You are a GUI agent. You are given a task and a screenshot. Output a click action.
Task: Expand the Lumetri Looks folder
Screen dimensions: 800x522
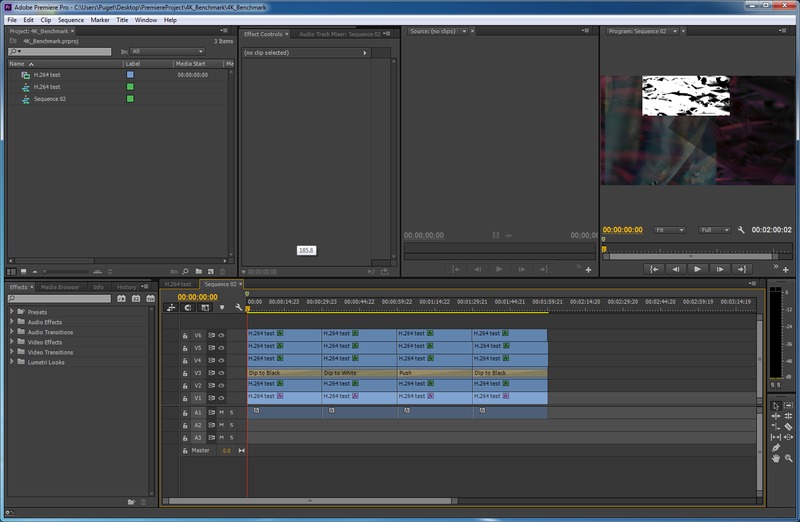pos(12,362)
